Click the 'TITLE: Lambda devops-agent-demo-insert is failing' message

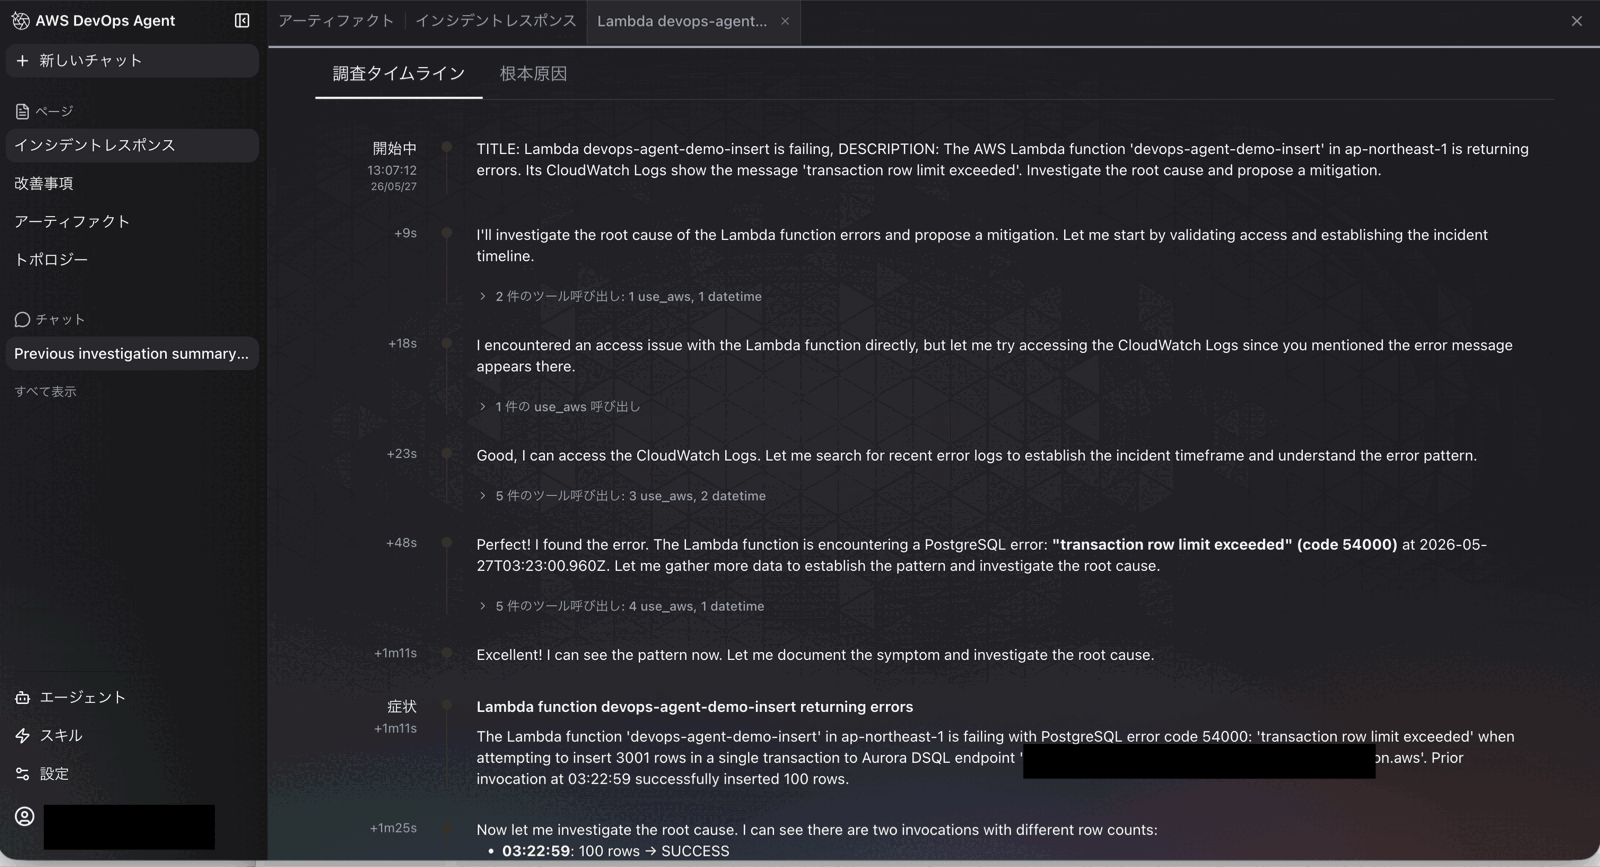pos(1002,160)
